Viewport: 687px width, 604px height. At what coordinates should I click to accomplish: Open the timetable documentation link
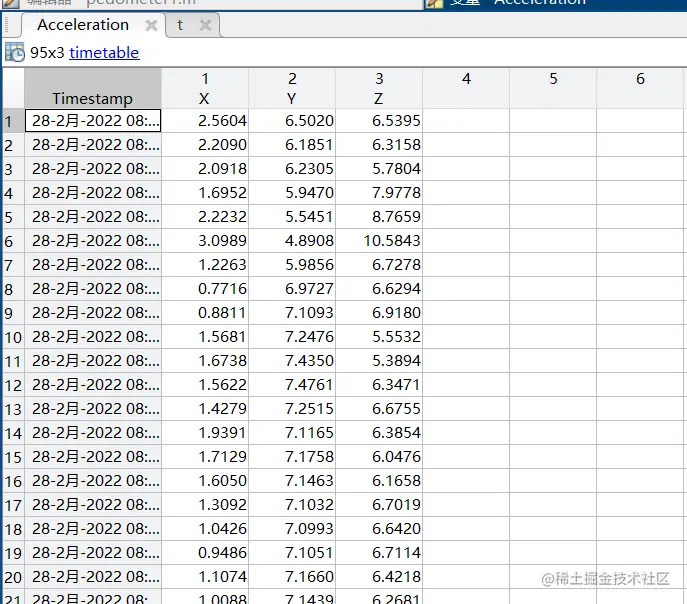104,53
